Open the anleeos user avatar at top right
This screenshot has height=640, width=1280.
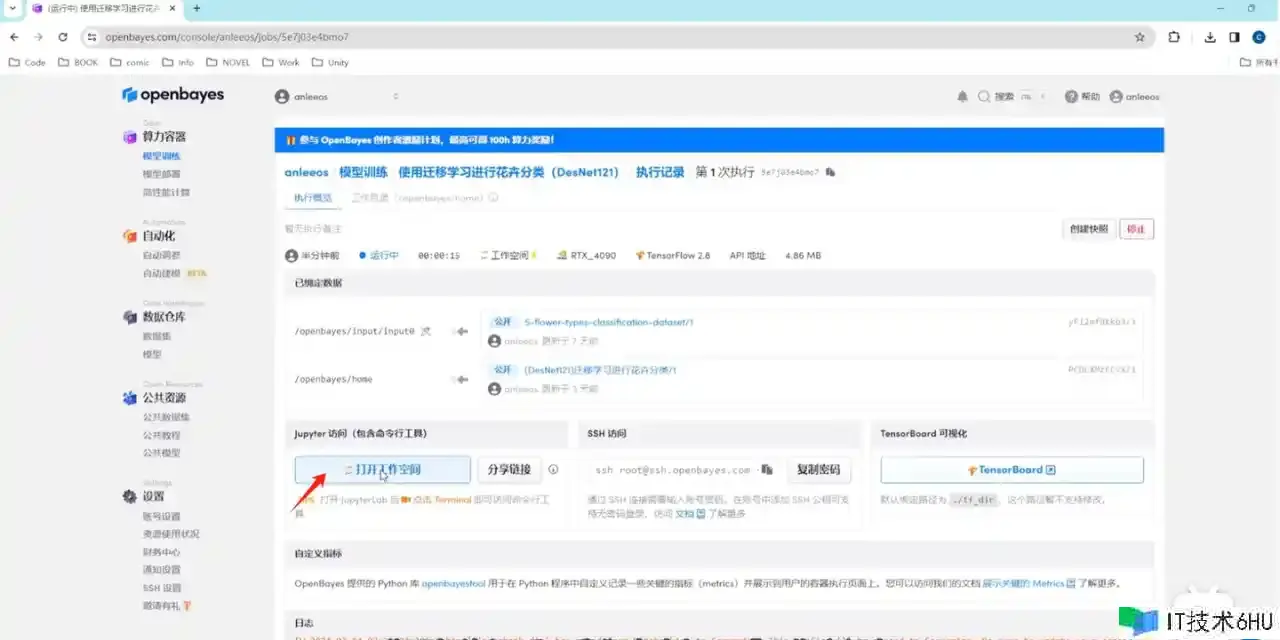(1116, 97)
